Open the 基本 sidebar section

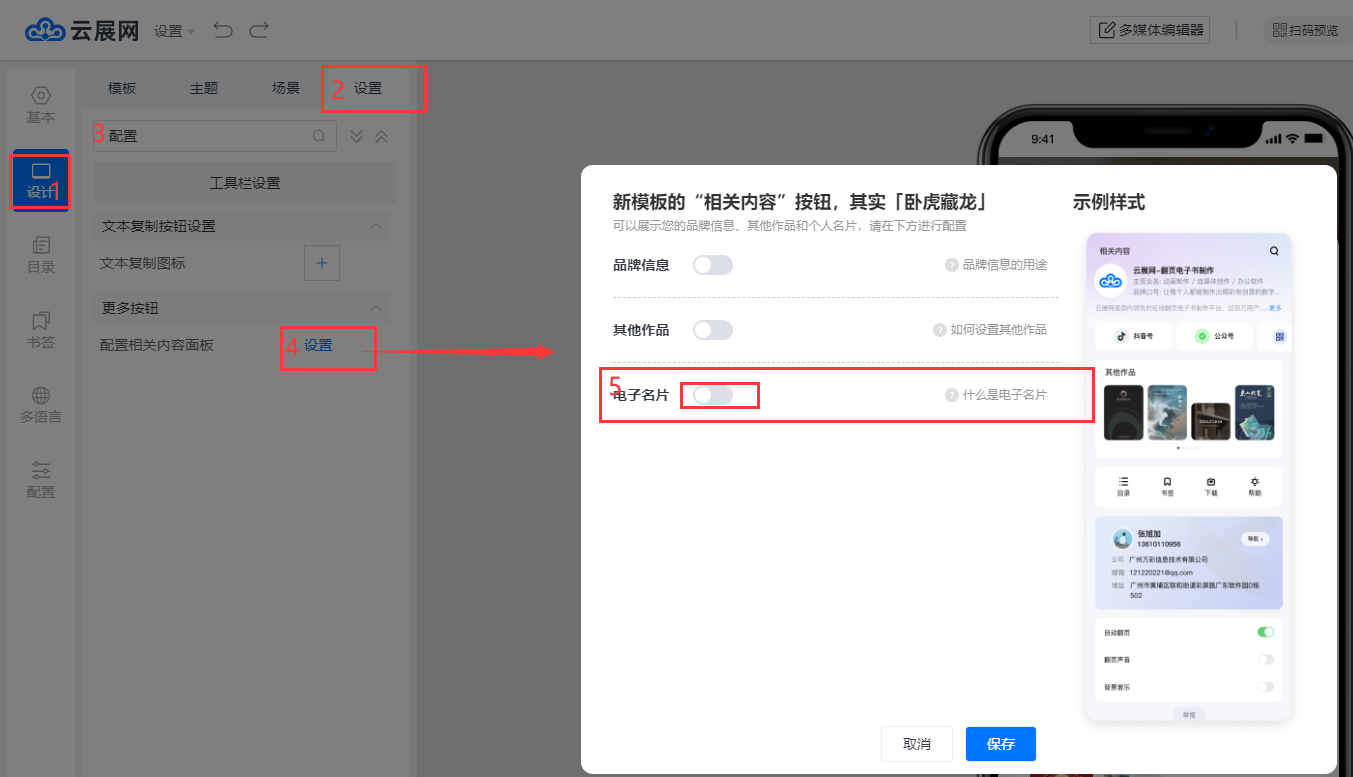click(x=41, y=105)
